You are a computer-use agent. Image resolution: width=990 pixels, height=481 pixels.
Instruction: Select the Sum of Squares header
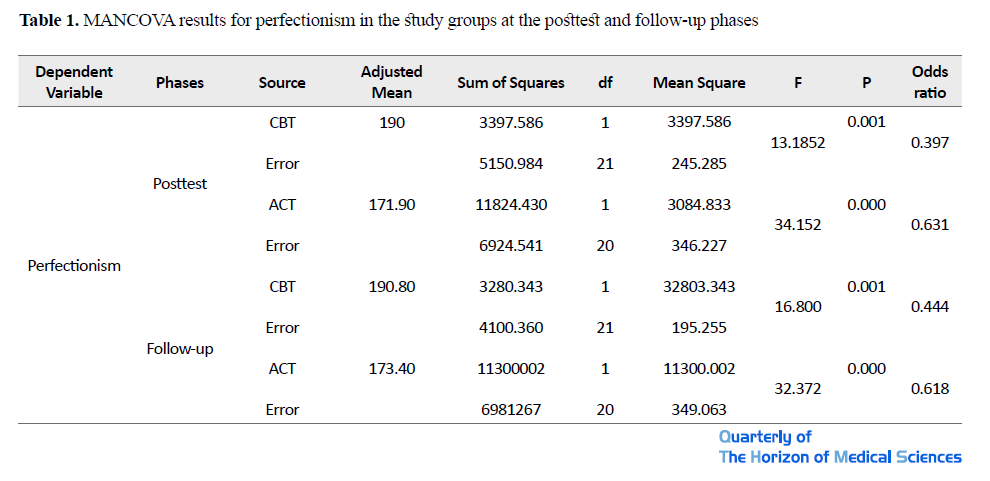tap(511, 83)
